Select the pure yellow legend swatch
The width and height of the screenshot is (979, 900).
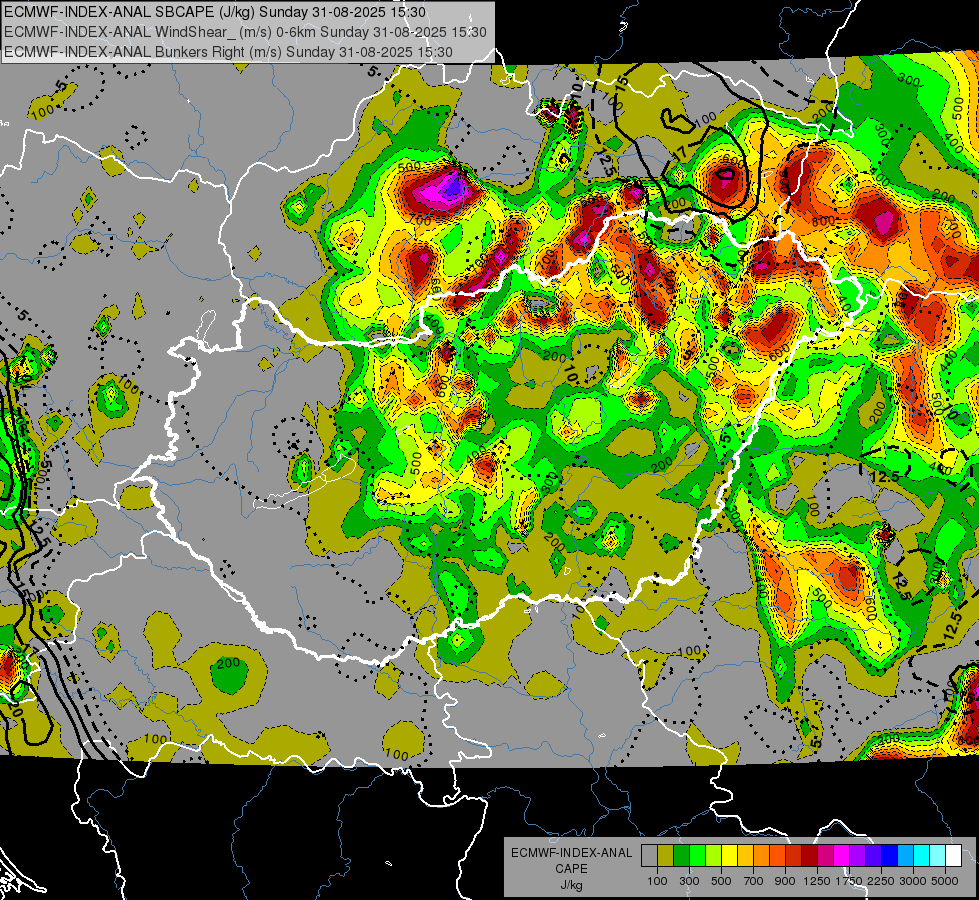coord(729,856)
